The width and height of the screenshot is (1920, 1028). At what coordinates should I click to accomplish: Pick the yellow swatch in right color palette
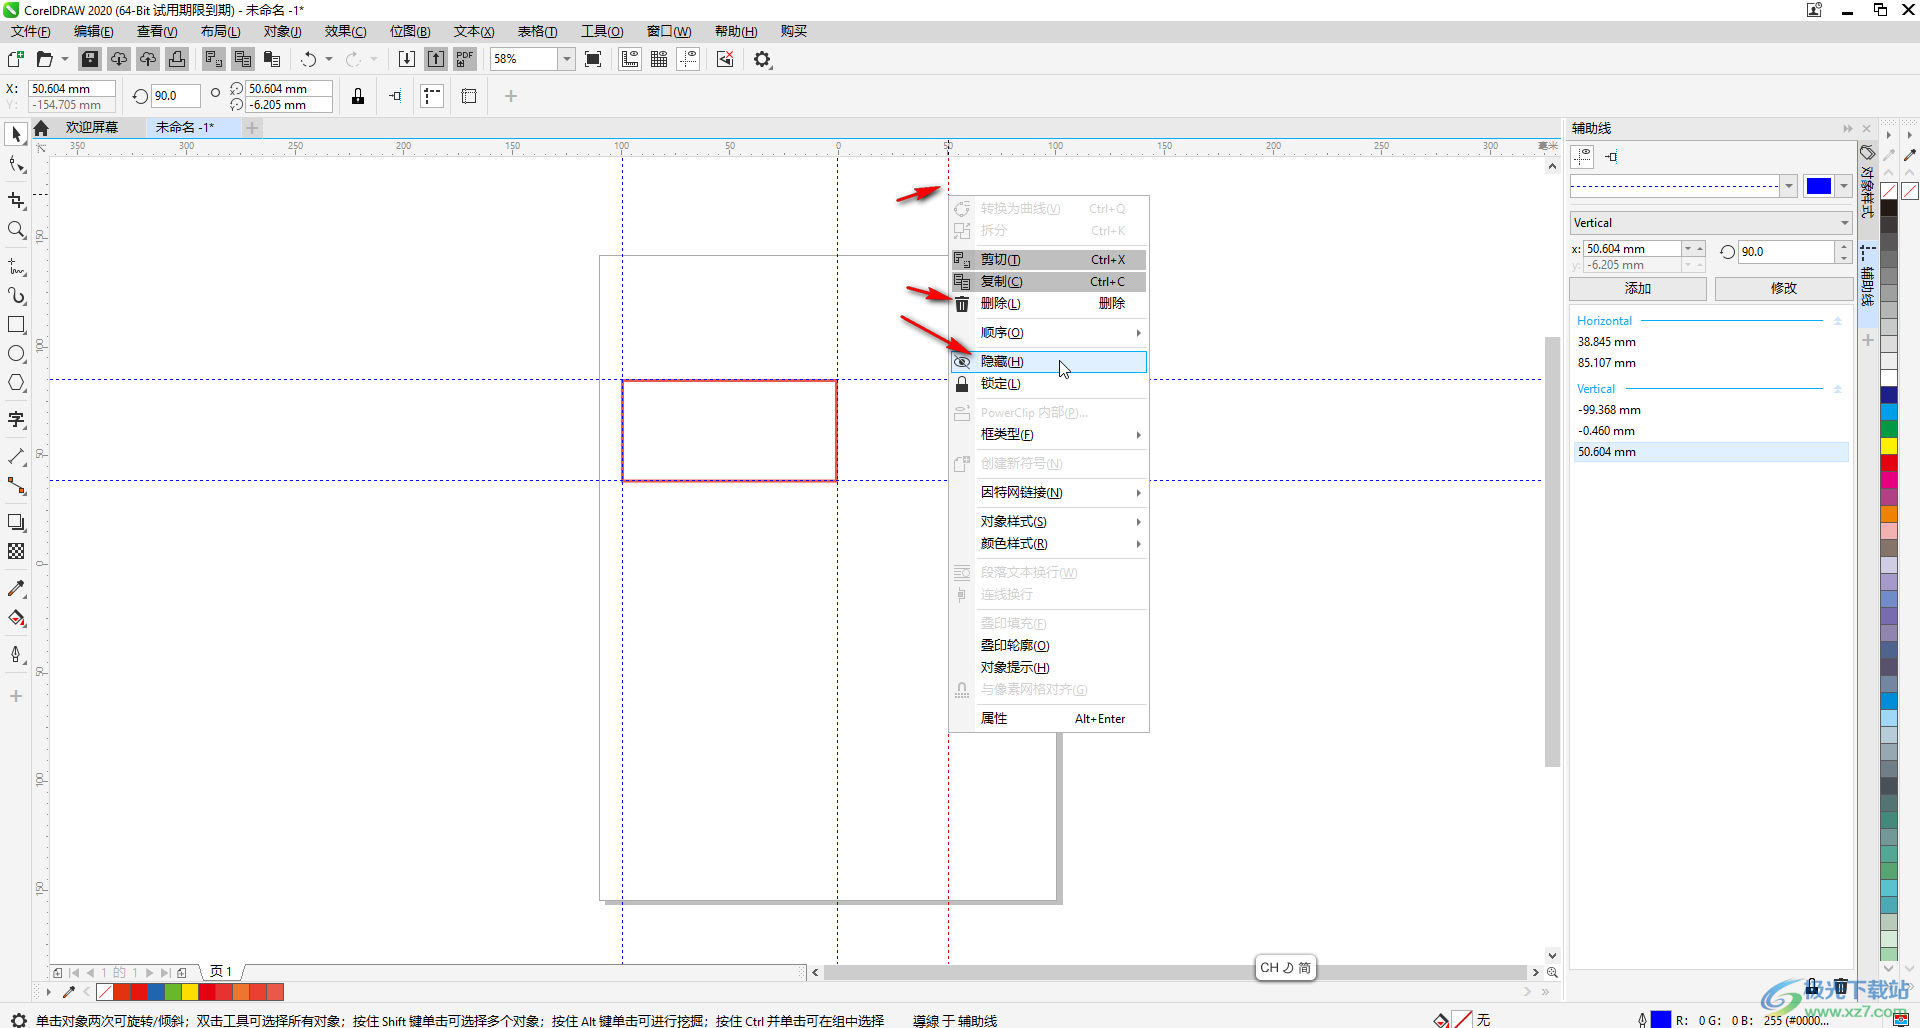coord(1889,446)
